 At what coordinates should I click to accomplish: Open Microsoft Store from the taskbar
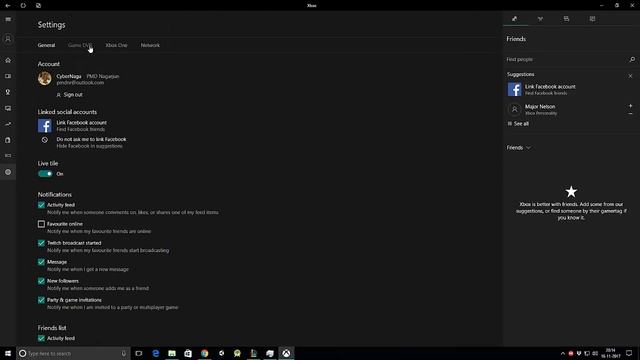[x=188, y=353]
